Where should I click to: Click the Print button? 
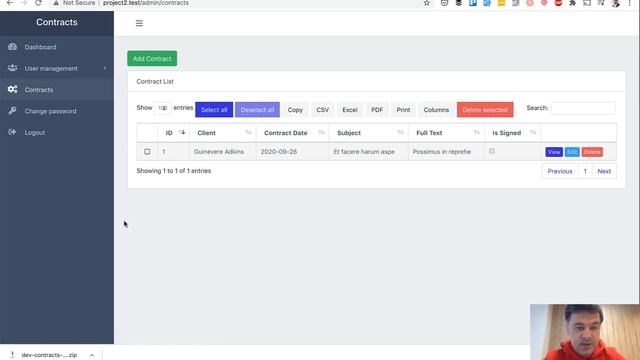tap(403, 110)
